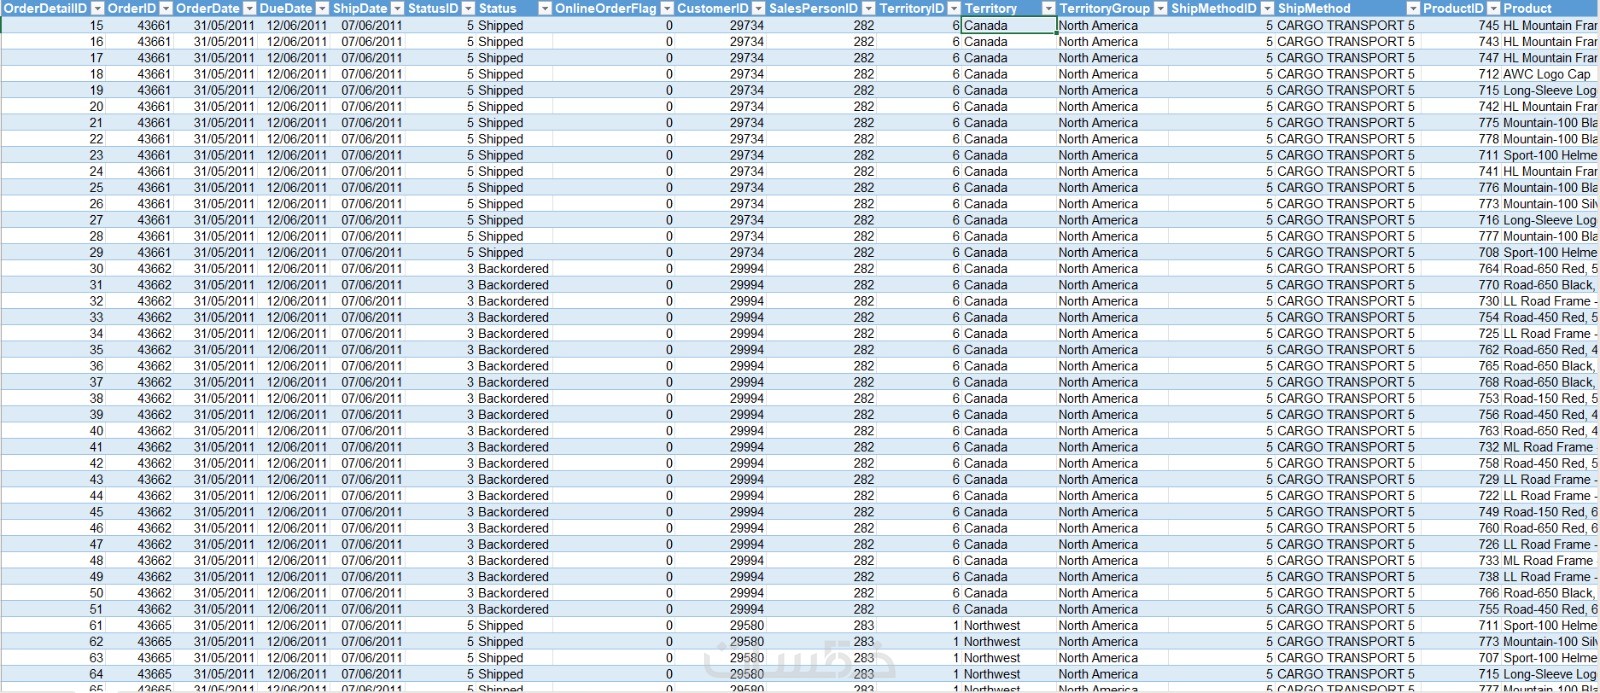This screenshot has height=693, width=1600.
Task: Click OrderDate 31/05/2011 in OrderDetailID 50 row
Action: [x=224, y=592]
